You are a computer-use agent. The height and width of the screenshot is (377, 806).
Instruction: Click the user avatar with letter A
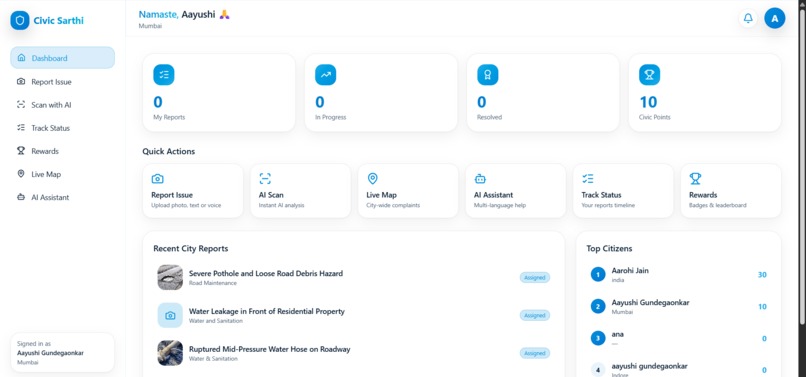click(x=775, y=19)
